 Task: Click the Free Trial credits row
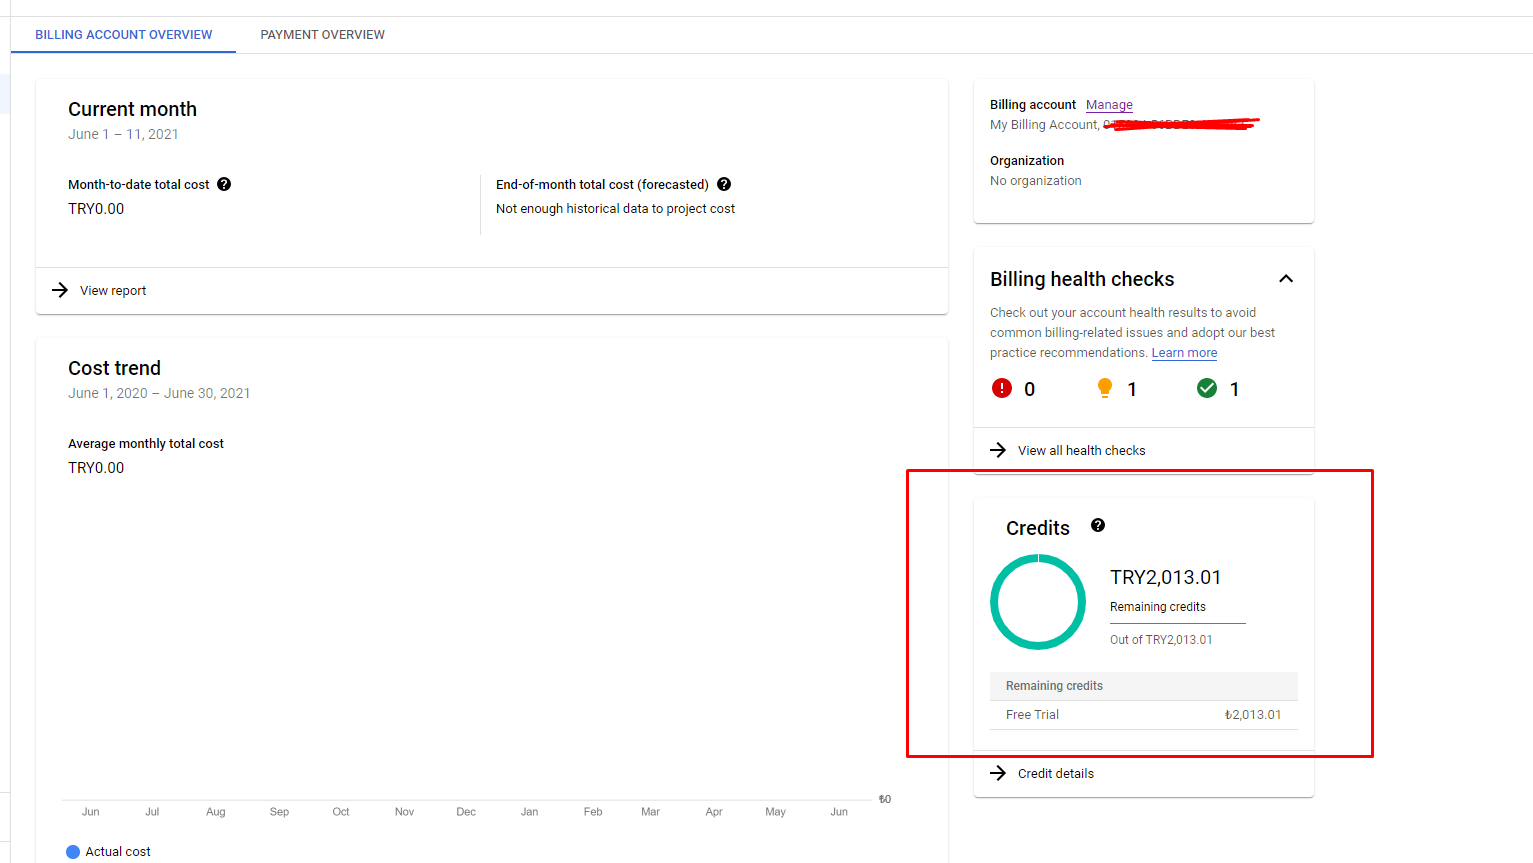(x=1144, y=715)
